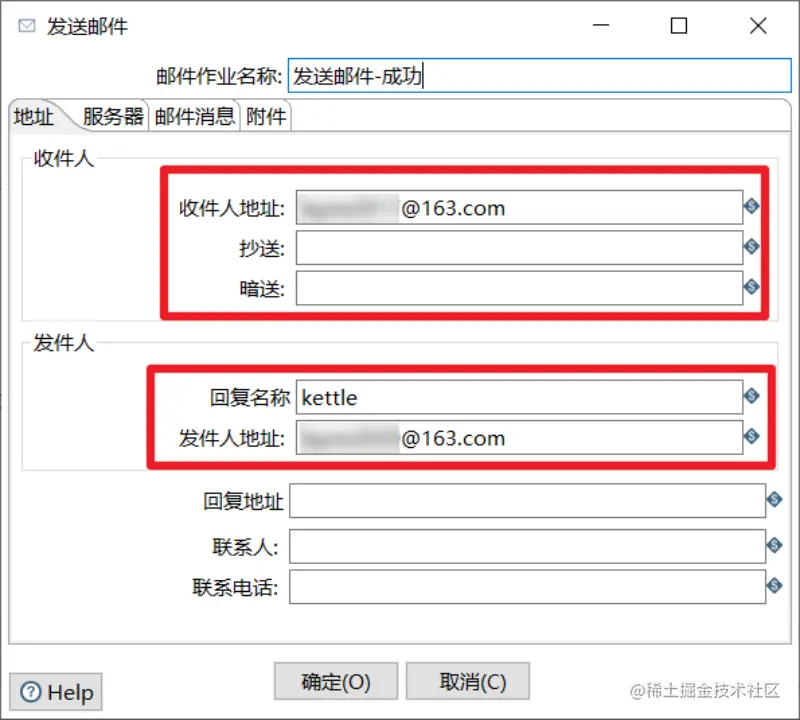Focus the 联系电话 input field
The image size is (800, 720).
(528, 587)
